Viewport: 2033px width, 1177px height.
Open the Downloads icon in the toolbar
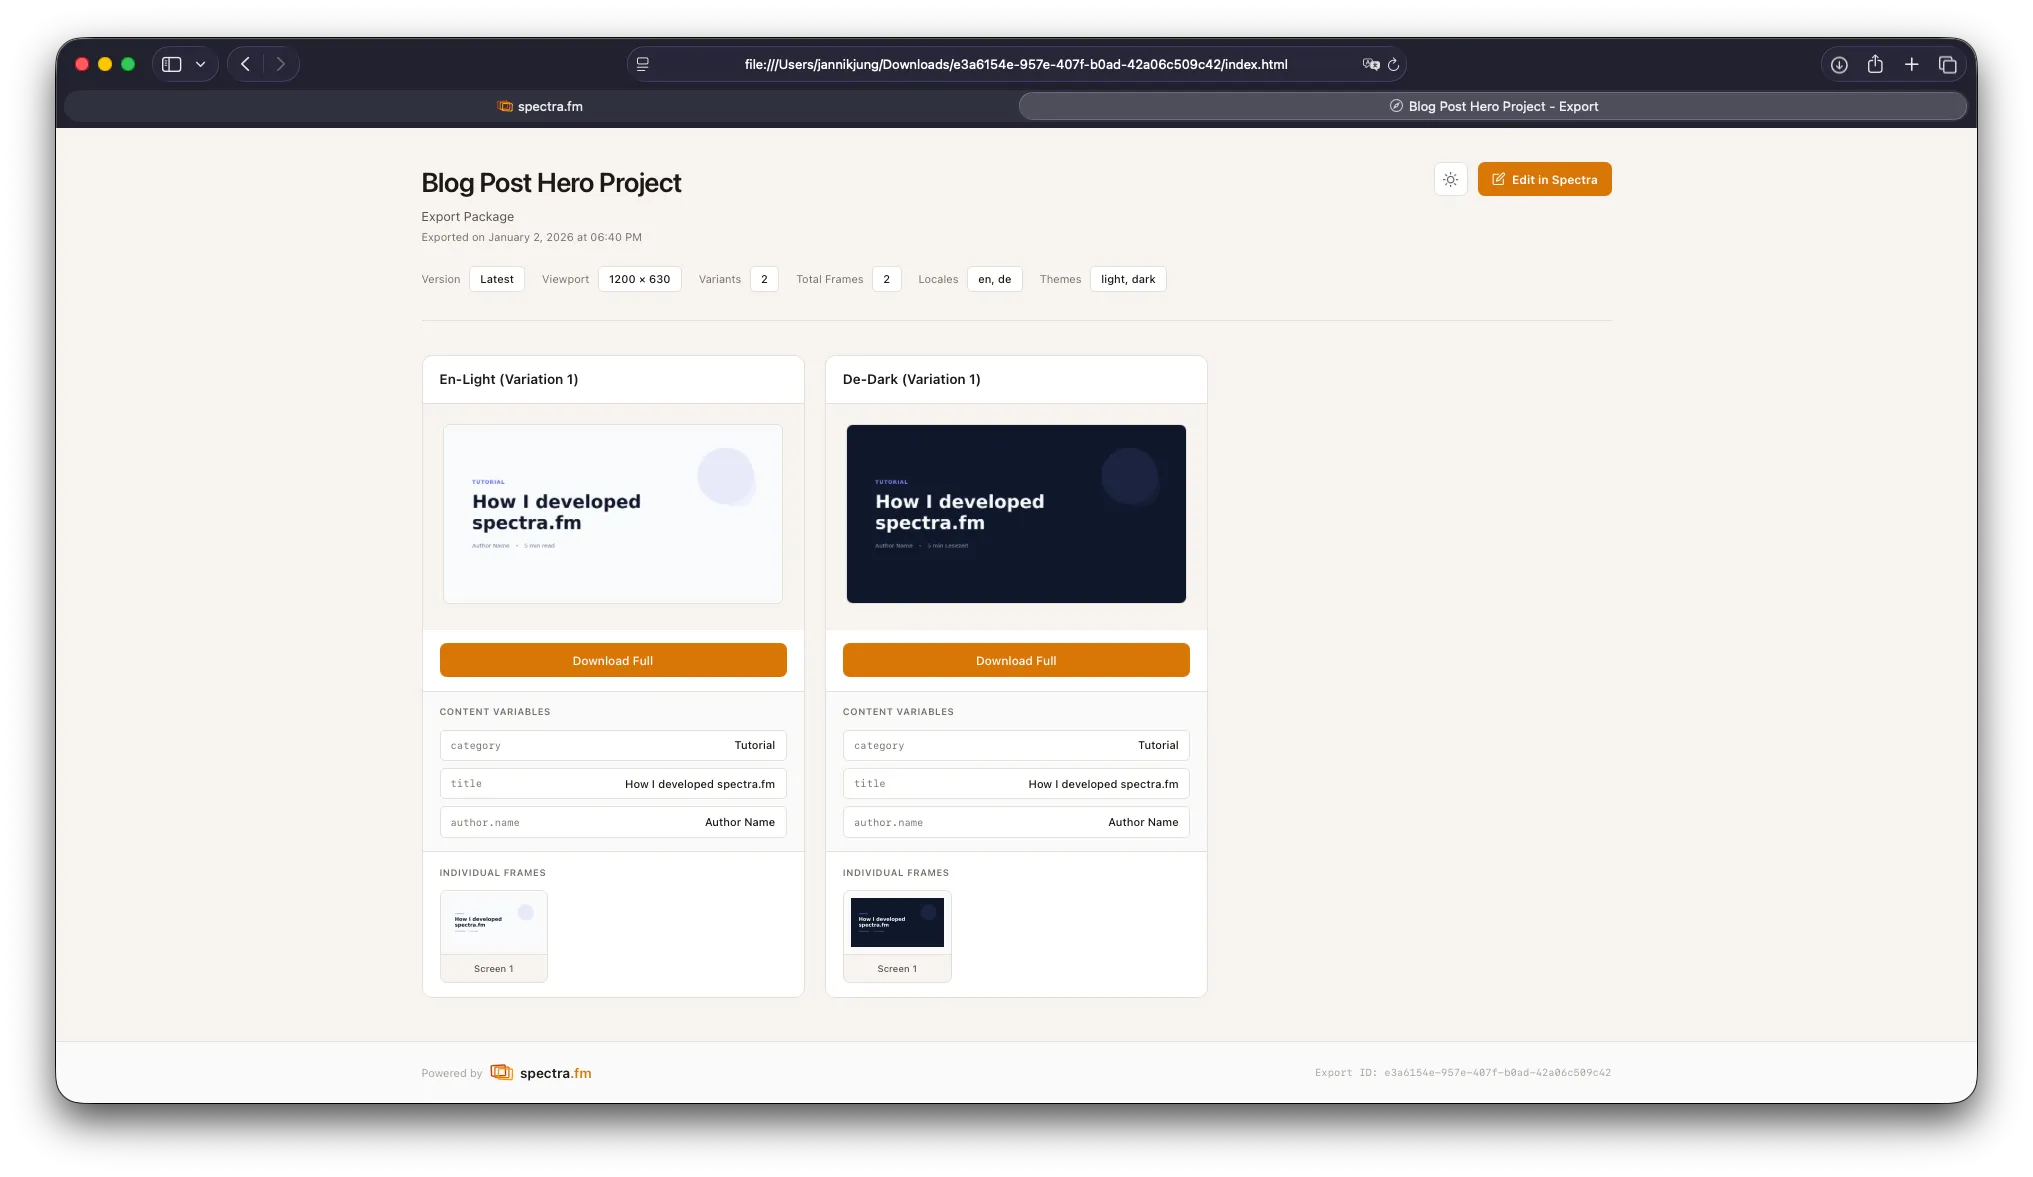(x=1838, y=63)
